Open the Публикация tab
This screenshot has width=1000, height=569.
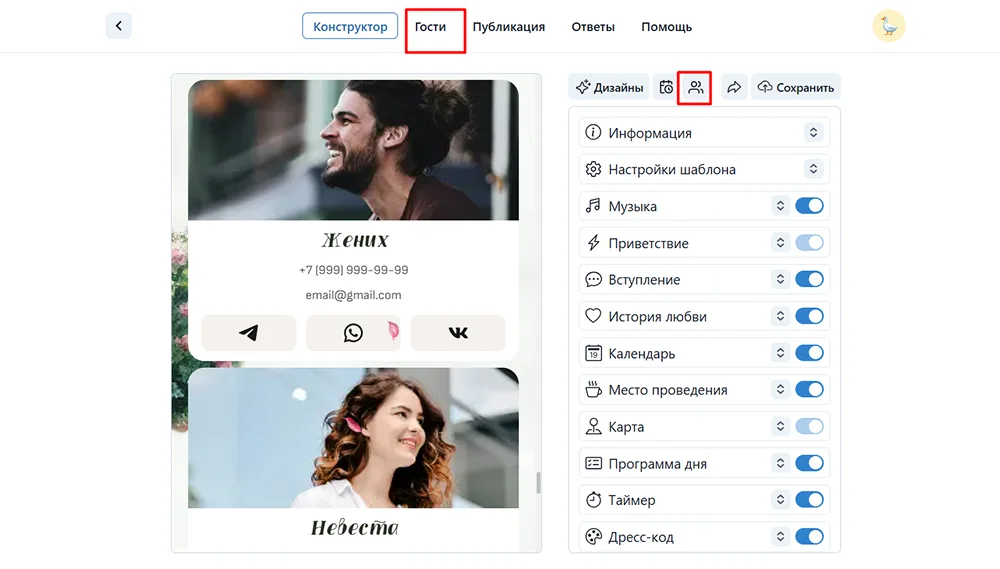[508, 27]
